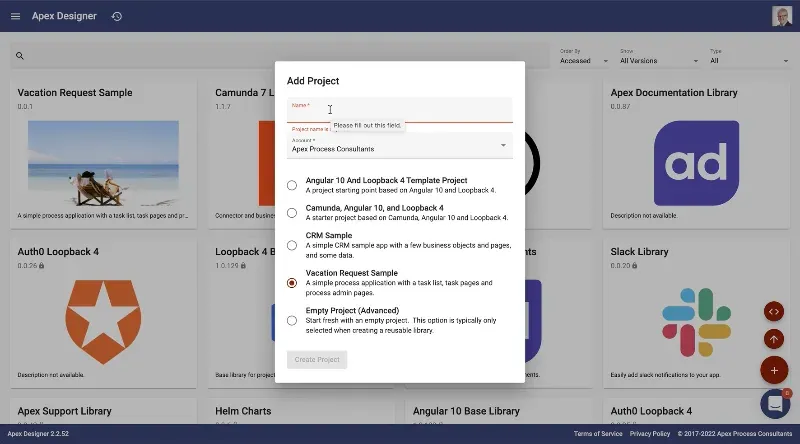Click the Slack Library logo

(x=696, y=322)
